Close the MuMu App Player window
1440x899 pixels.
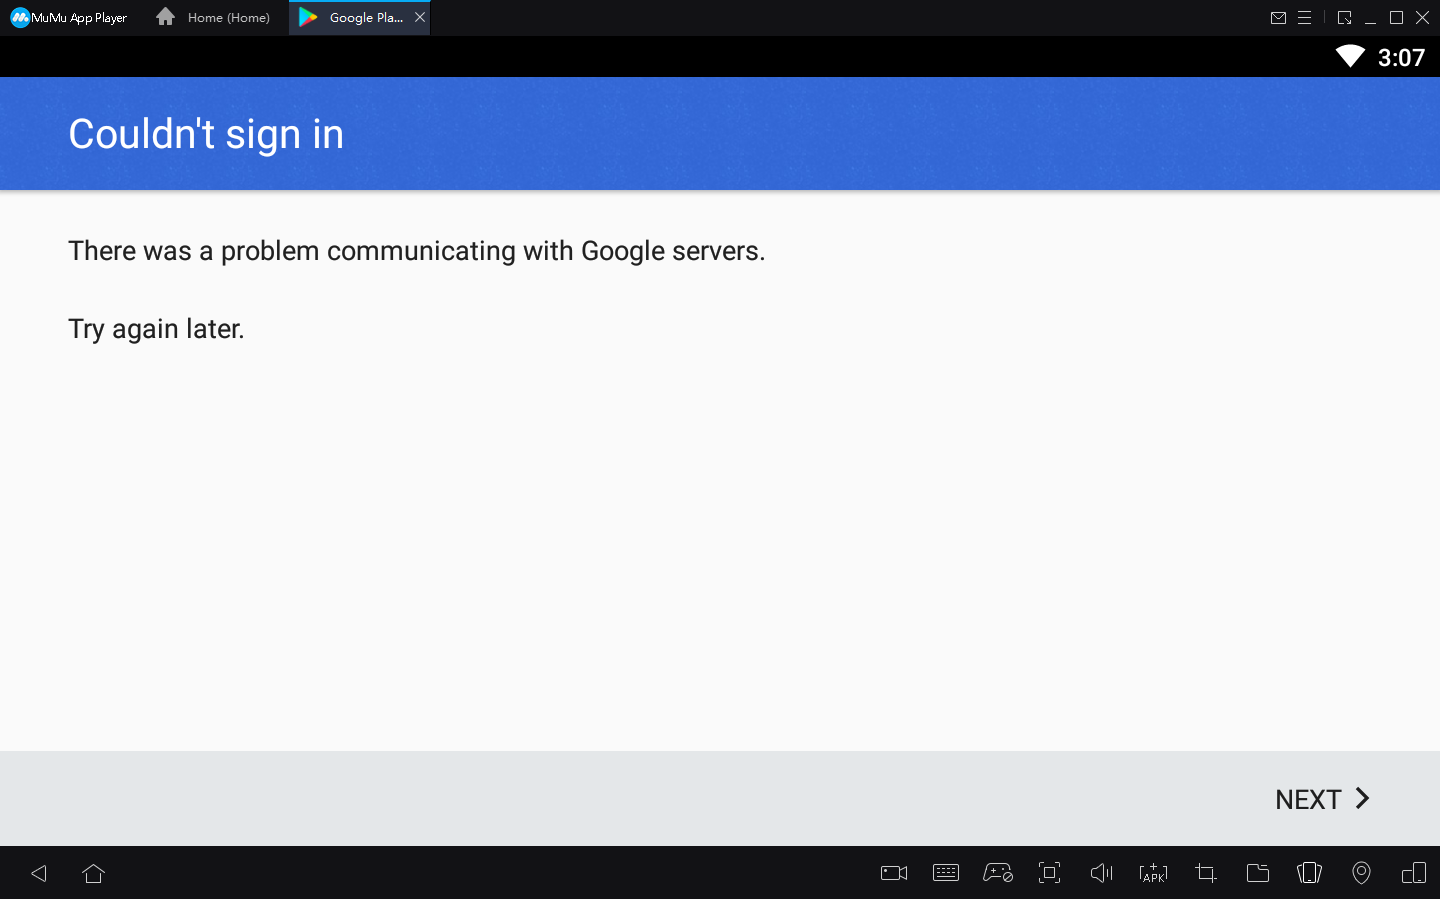click(1422, 17)
